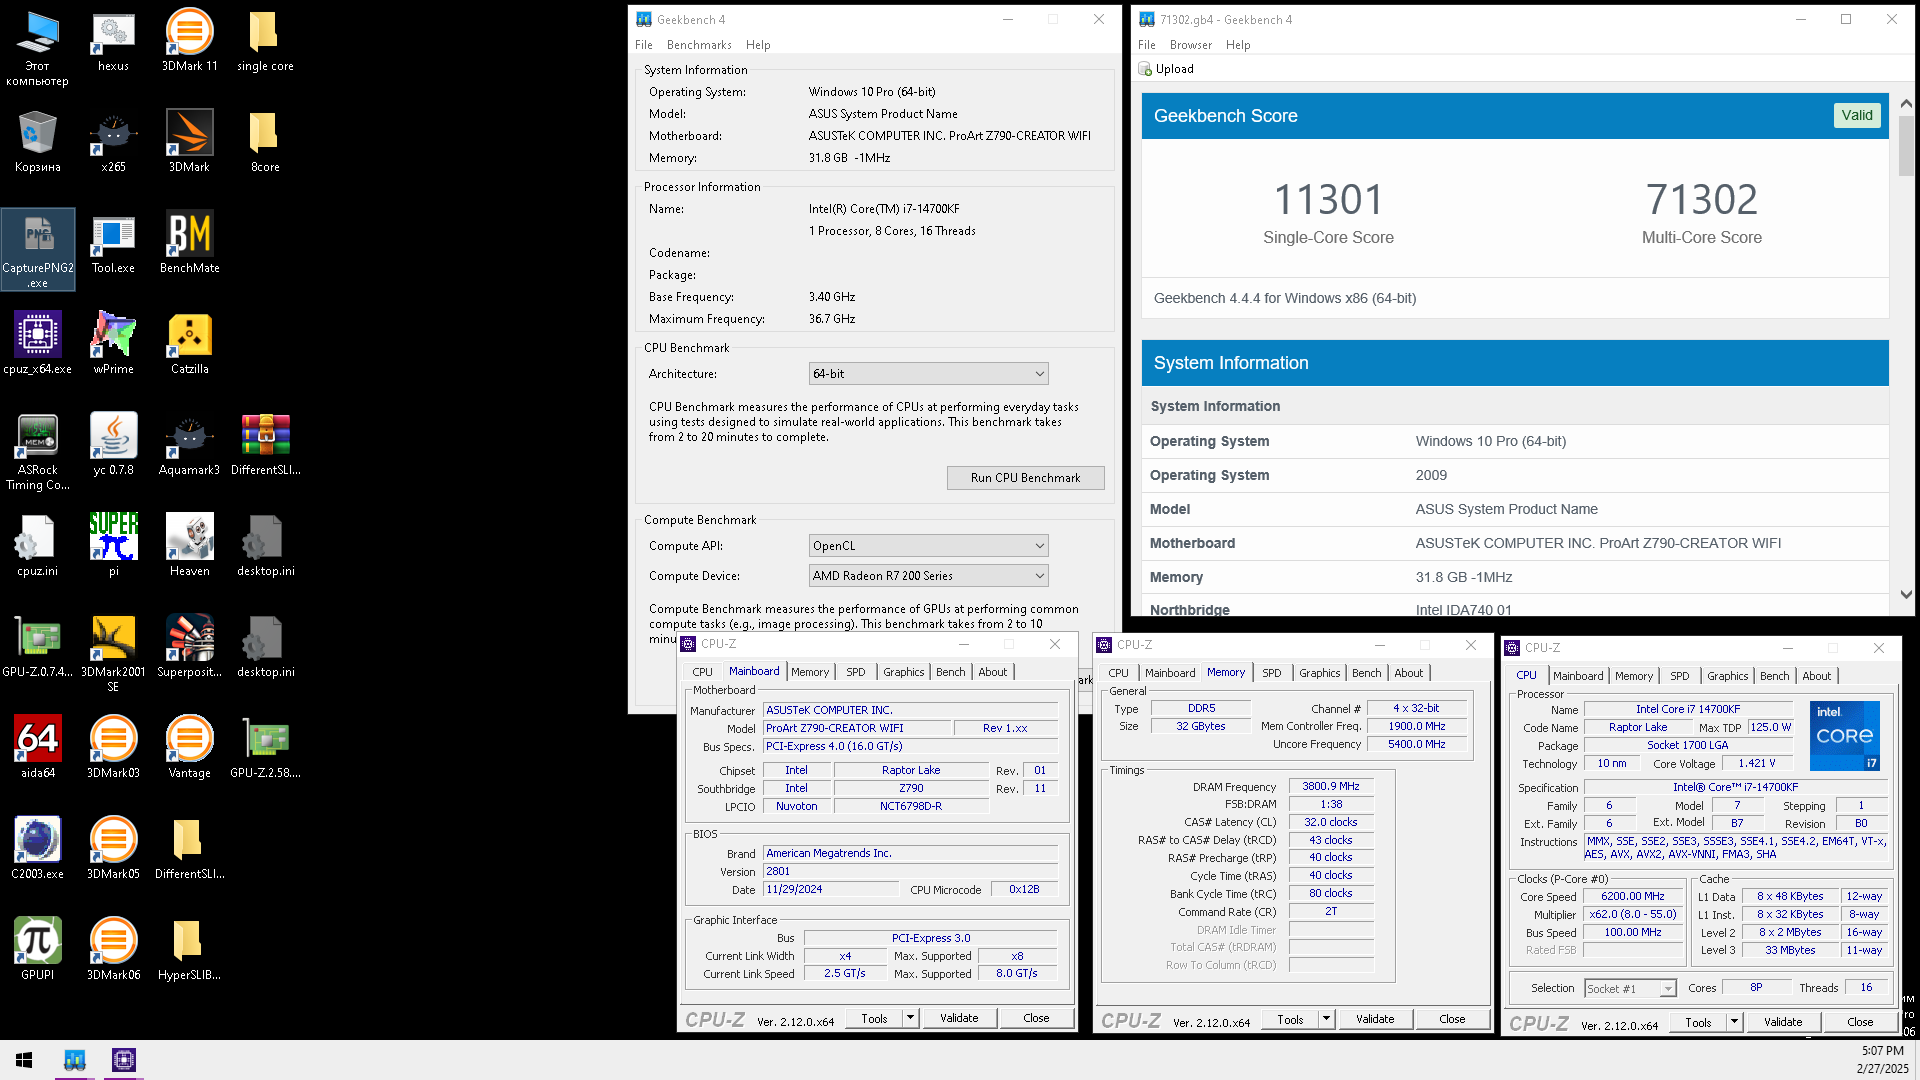Click the BIOS Version 2801 field
Viewport: 1920px width, 1080px height.
(910, 872)
